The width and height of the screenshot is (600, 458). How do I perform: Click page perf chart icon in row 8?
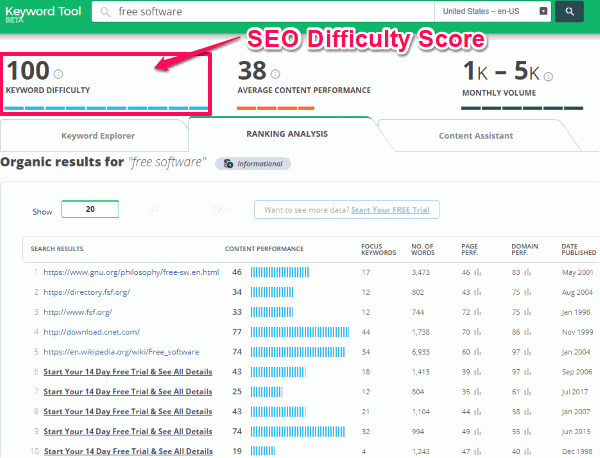478,412
